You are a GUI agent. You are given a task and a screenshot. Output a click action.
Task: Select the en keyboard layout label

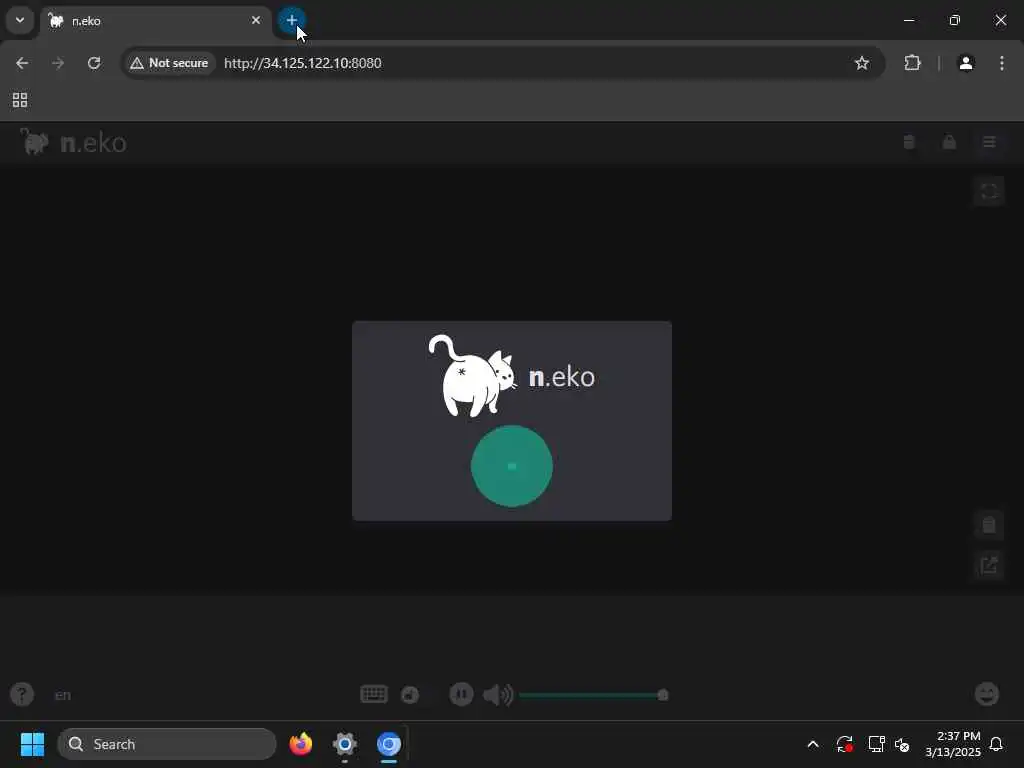tap(63, 695)
